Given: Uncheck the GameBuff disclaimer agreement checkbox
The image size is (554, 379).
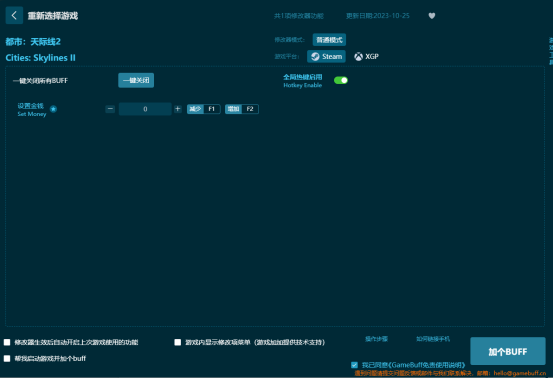Looking at the screenshot, I should pos(354,365).
